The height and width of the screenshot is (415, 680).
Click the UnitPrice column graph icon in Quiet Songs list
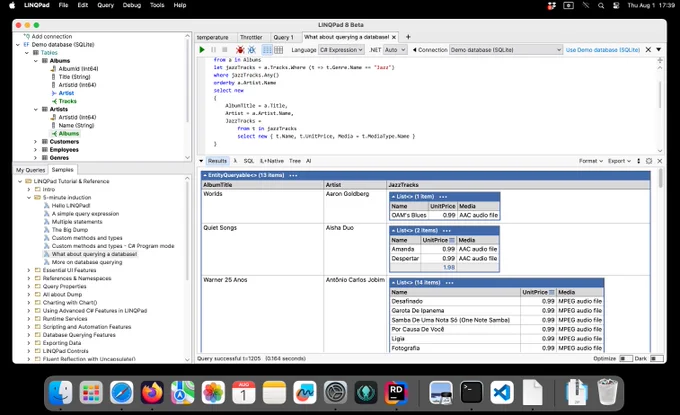coord(452,240)
